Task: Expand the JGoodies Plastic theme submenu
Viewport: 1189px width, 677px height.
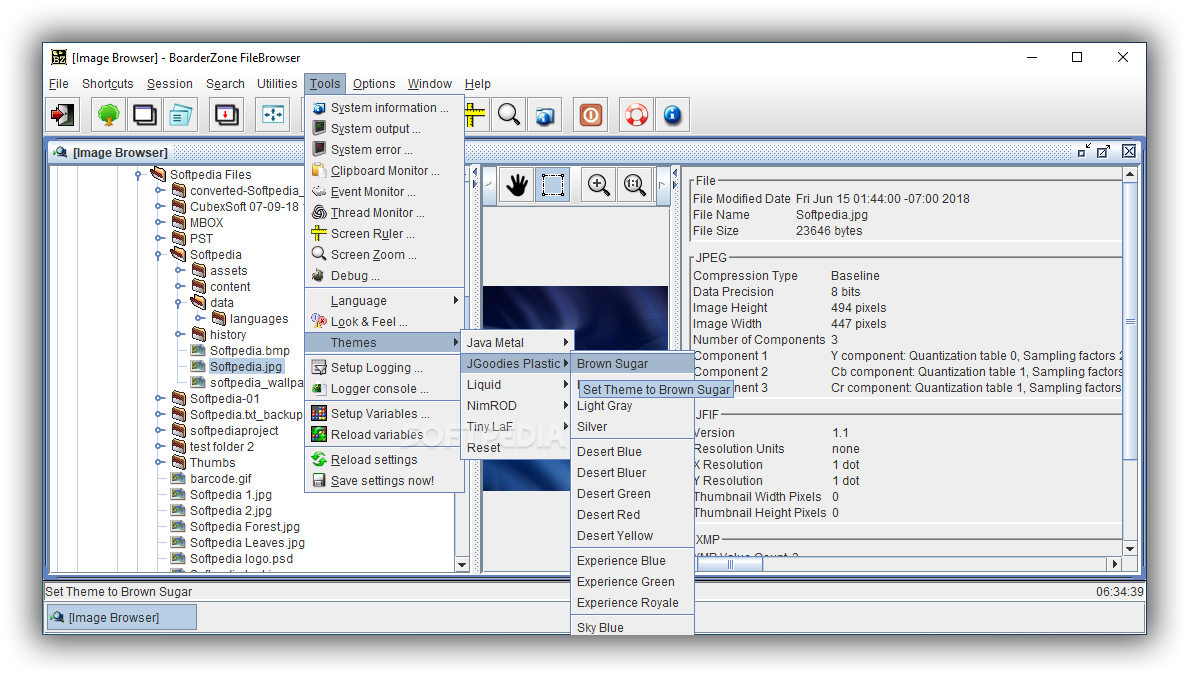Action: coord(517,364)
